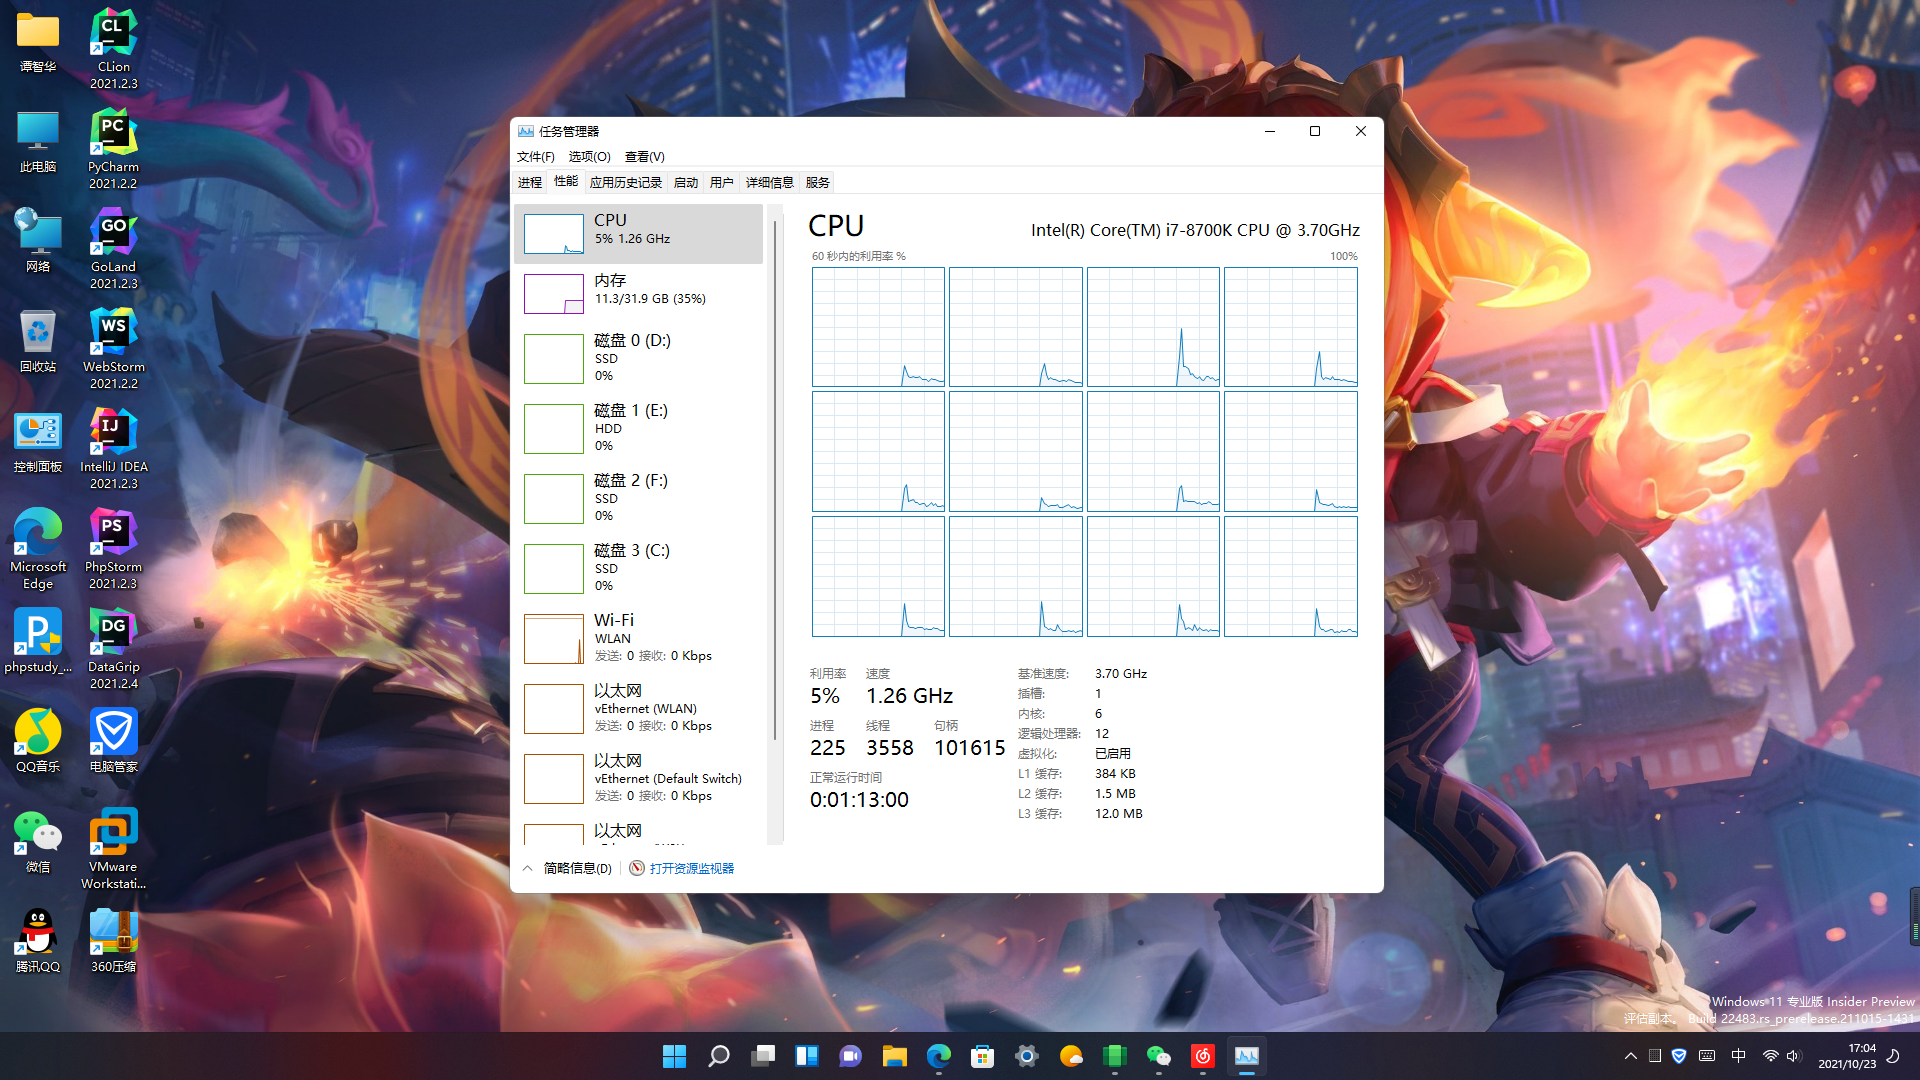
Task: Switch to the 详细信息 tab
Action: click(x=769, y=182)
